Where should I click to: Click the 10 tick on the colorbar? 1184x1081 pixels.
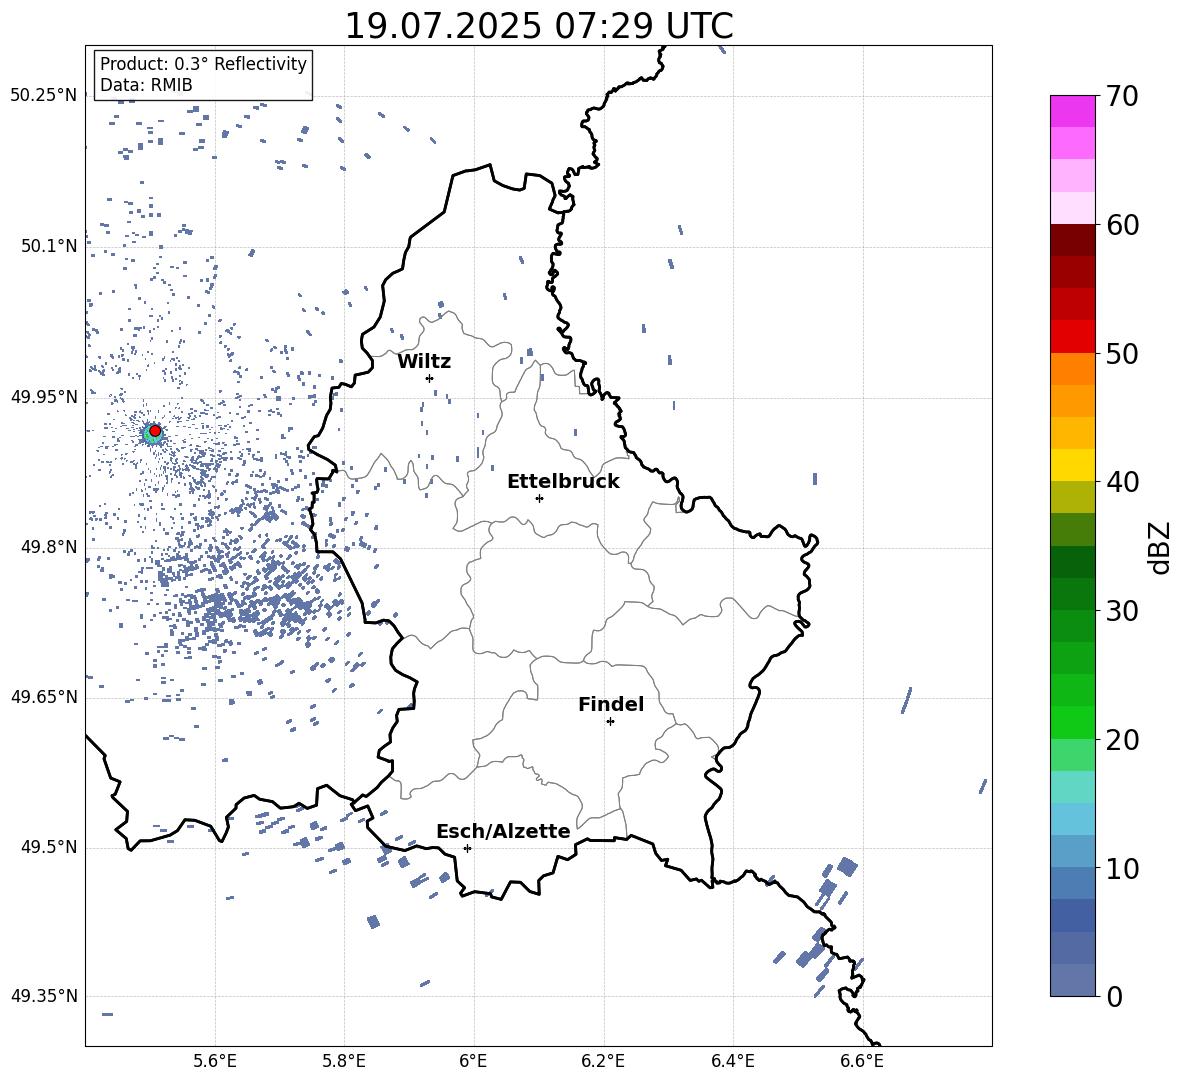[1122, 868]
